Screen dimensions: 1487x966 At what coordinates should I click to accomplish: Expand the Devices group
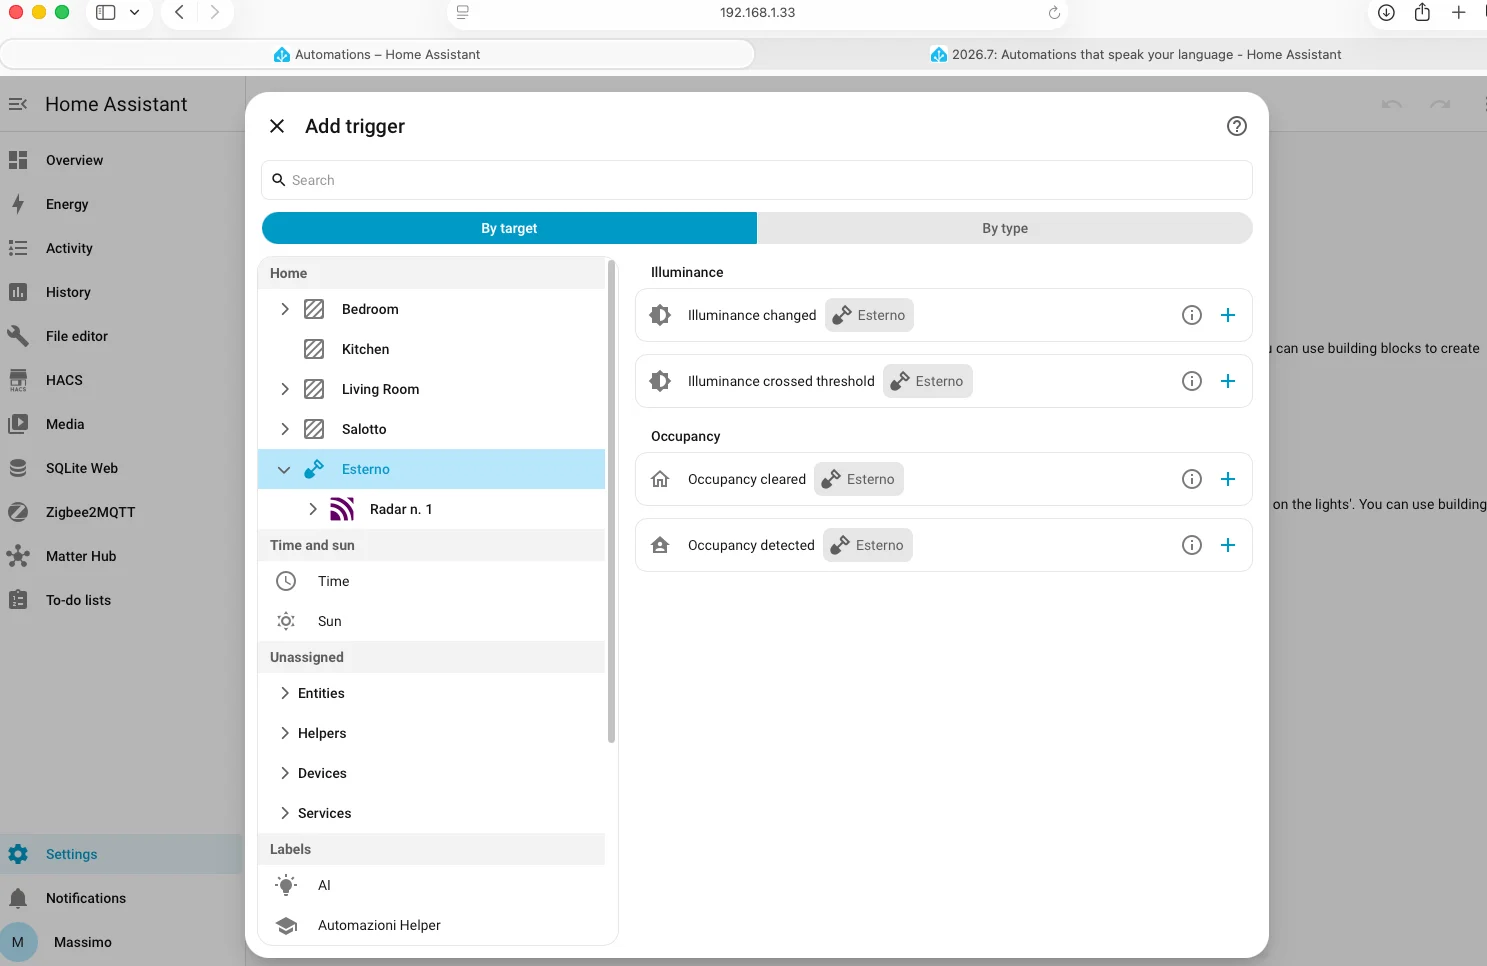[x=284, y=773]
